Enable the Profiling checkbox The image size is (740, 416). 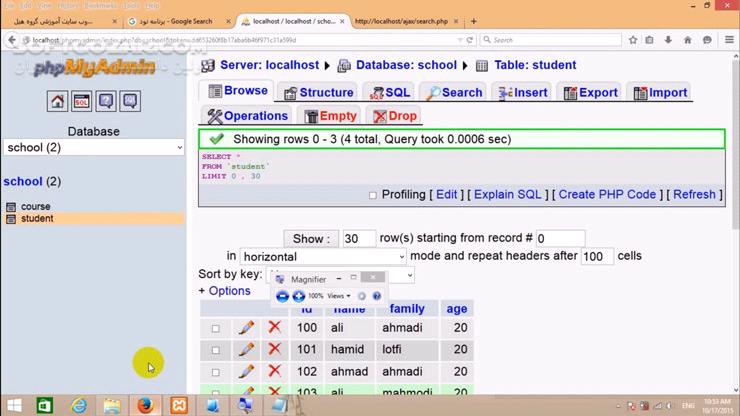coord(373,195)
